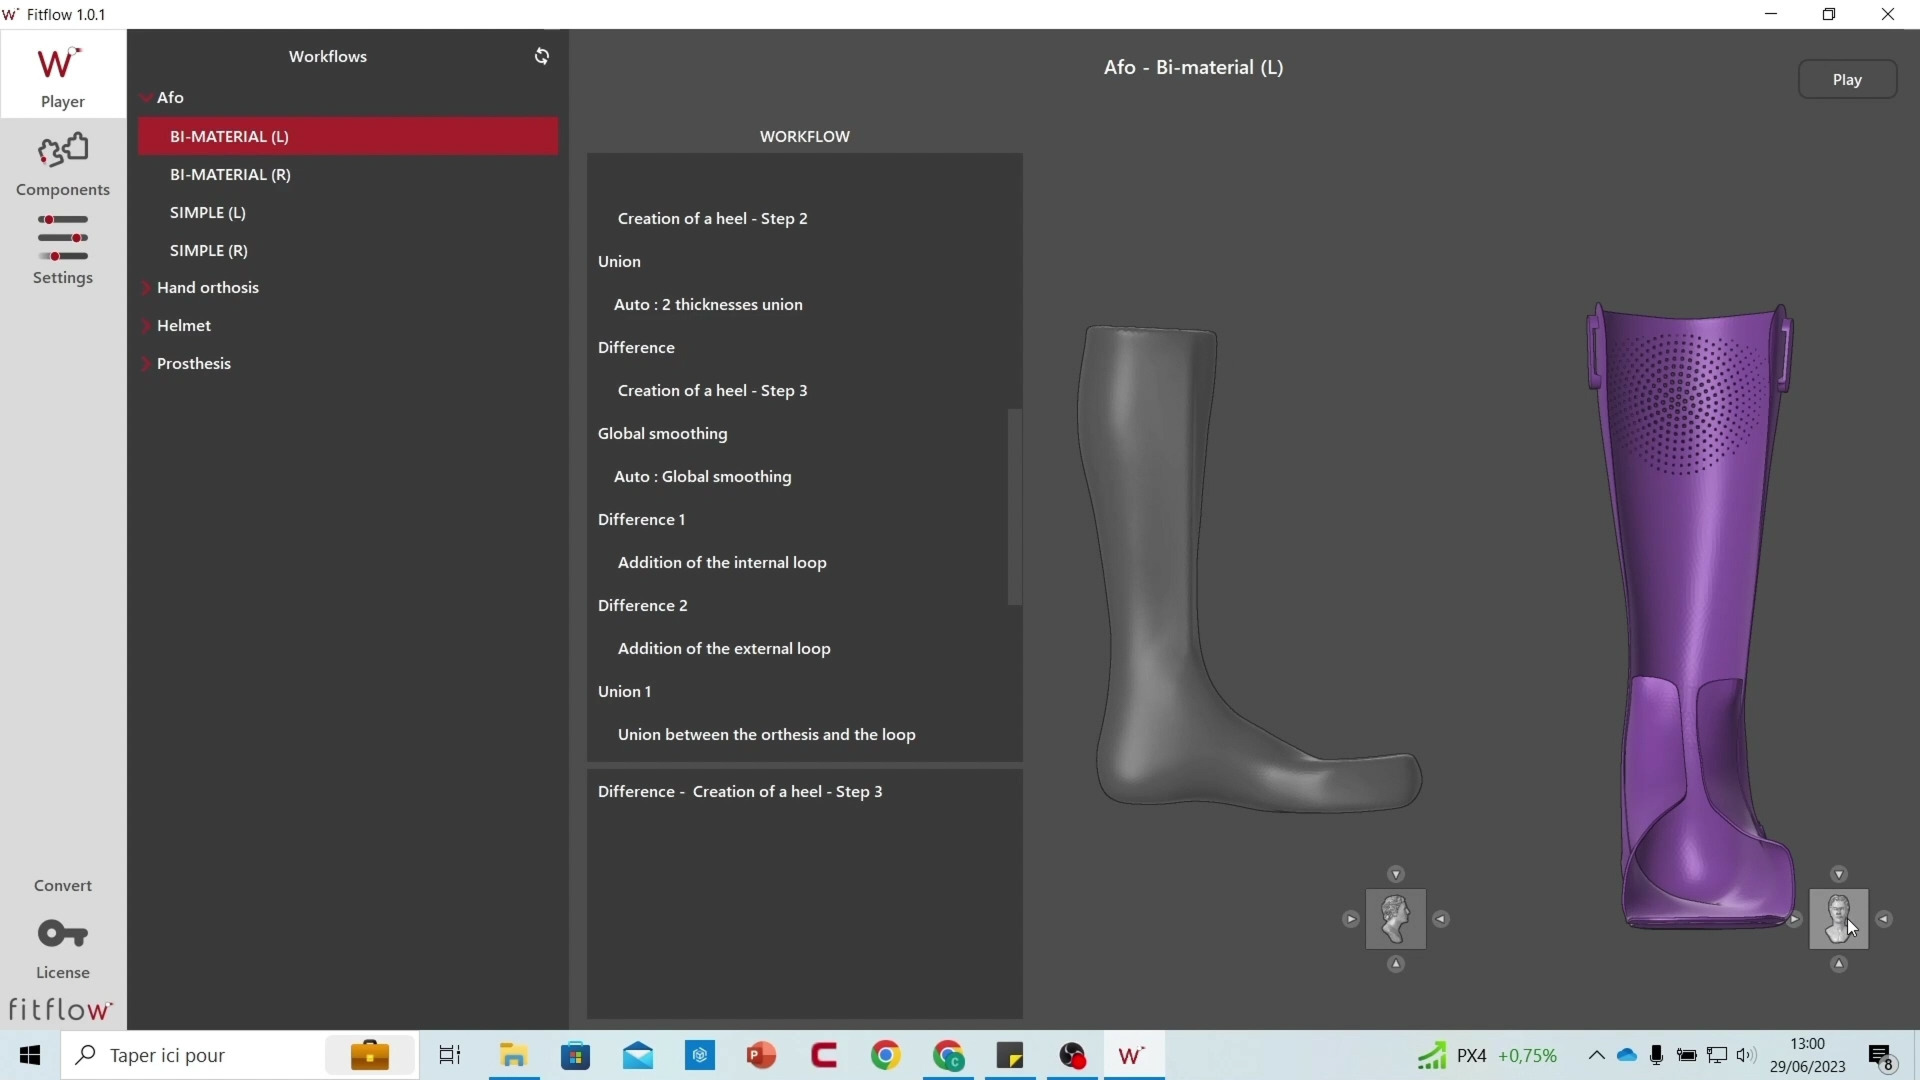Open the volume control in tray
Image resolution: width=1920 pixels, height=1080 pixels.
click(1746, 1055)
